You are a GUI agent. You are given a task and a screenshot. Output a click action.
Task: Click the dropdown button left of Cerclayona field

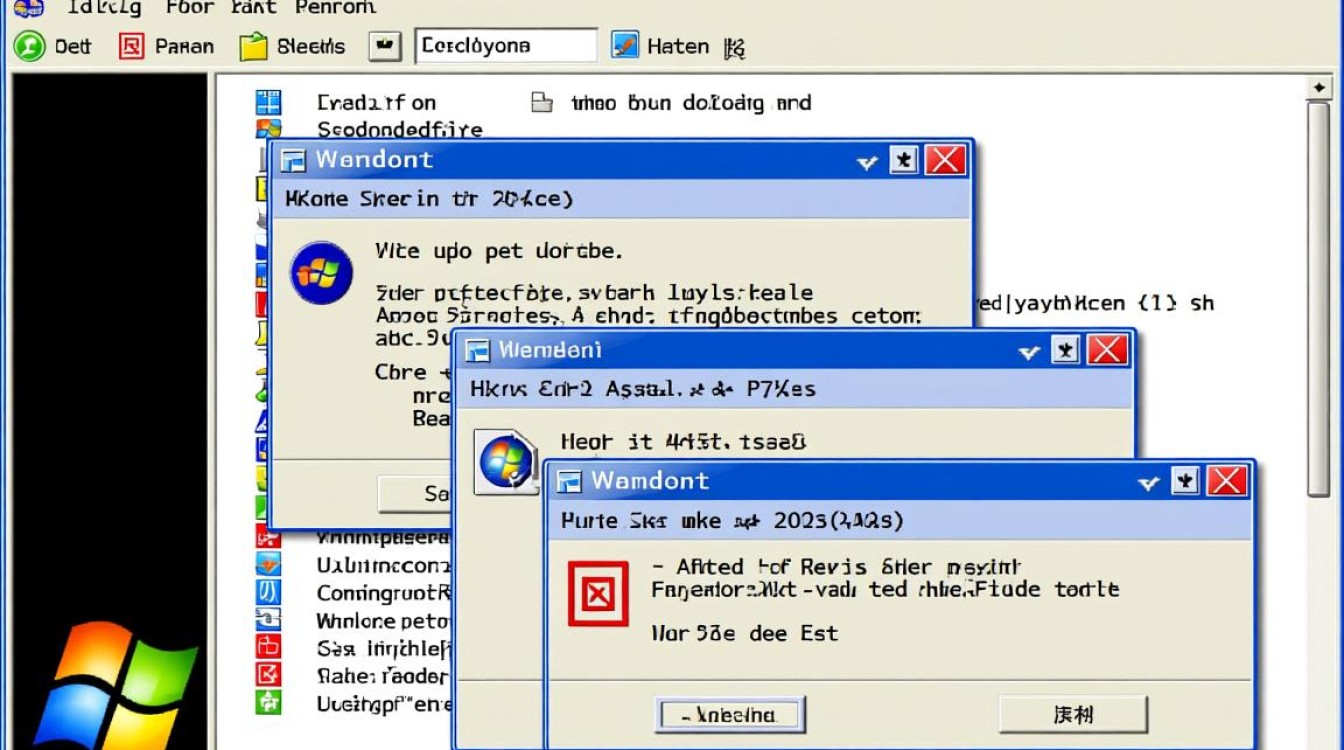pos(385,46)
